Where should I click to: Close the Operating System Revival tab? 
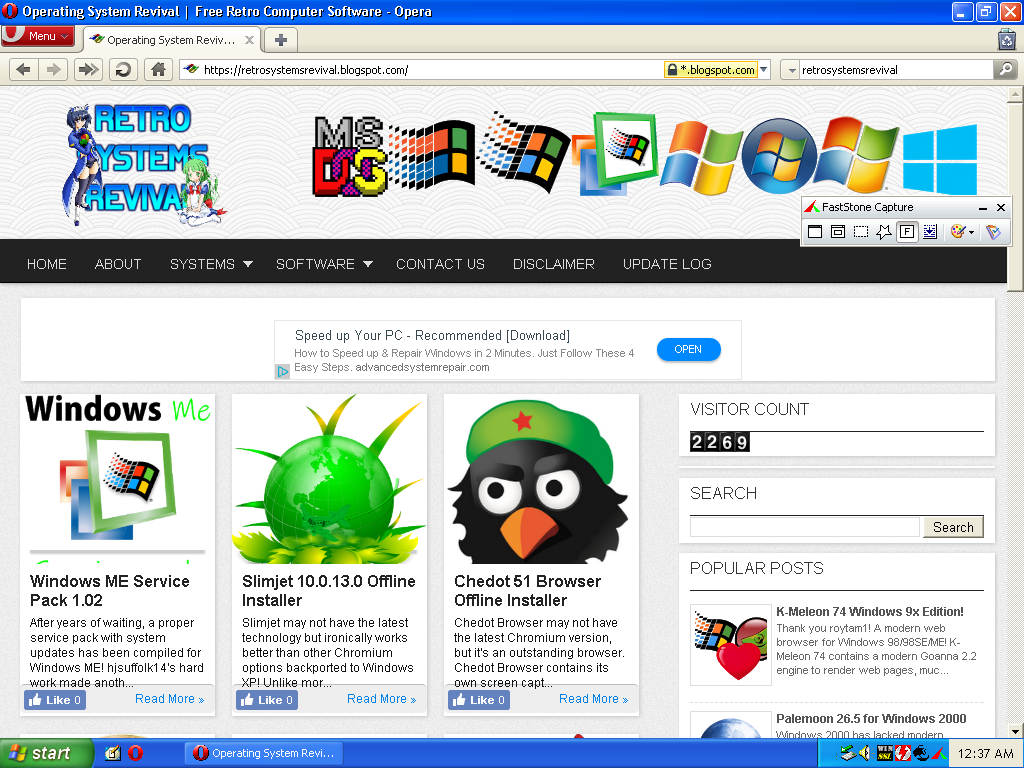point(249,40)
